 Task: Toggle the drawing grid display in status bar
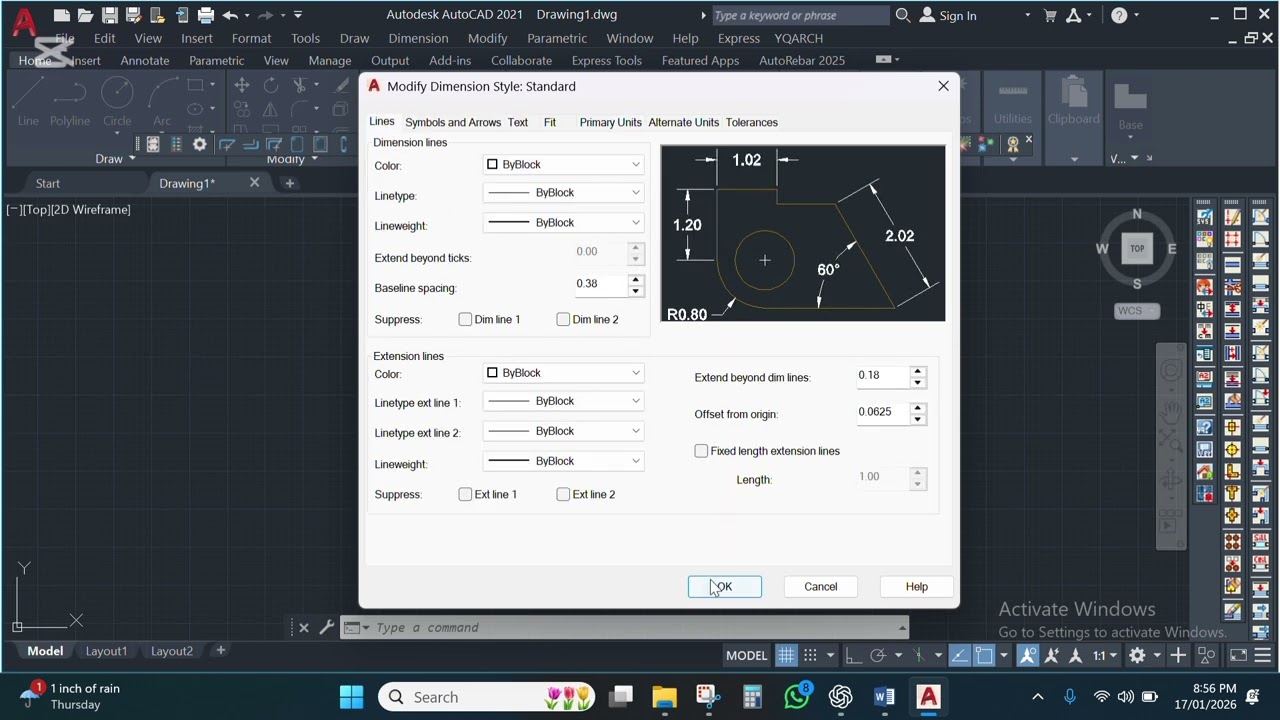tap(787, 655)
